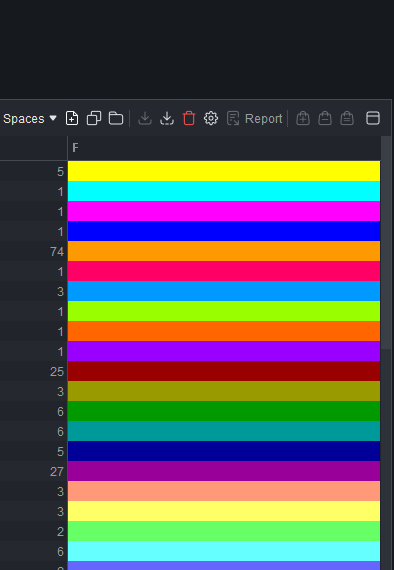Click the count value 74
This screenshot has width=394, height=570.
click(57, 252)
